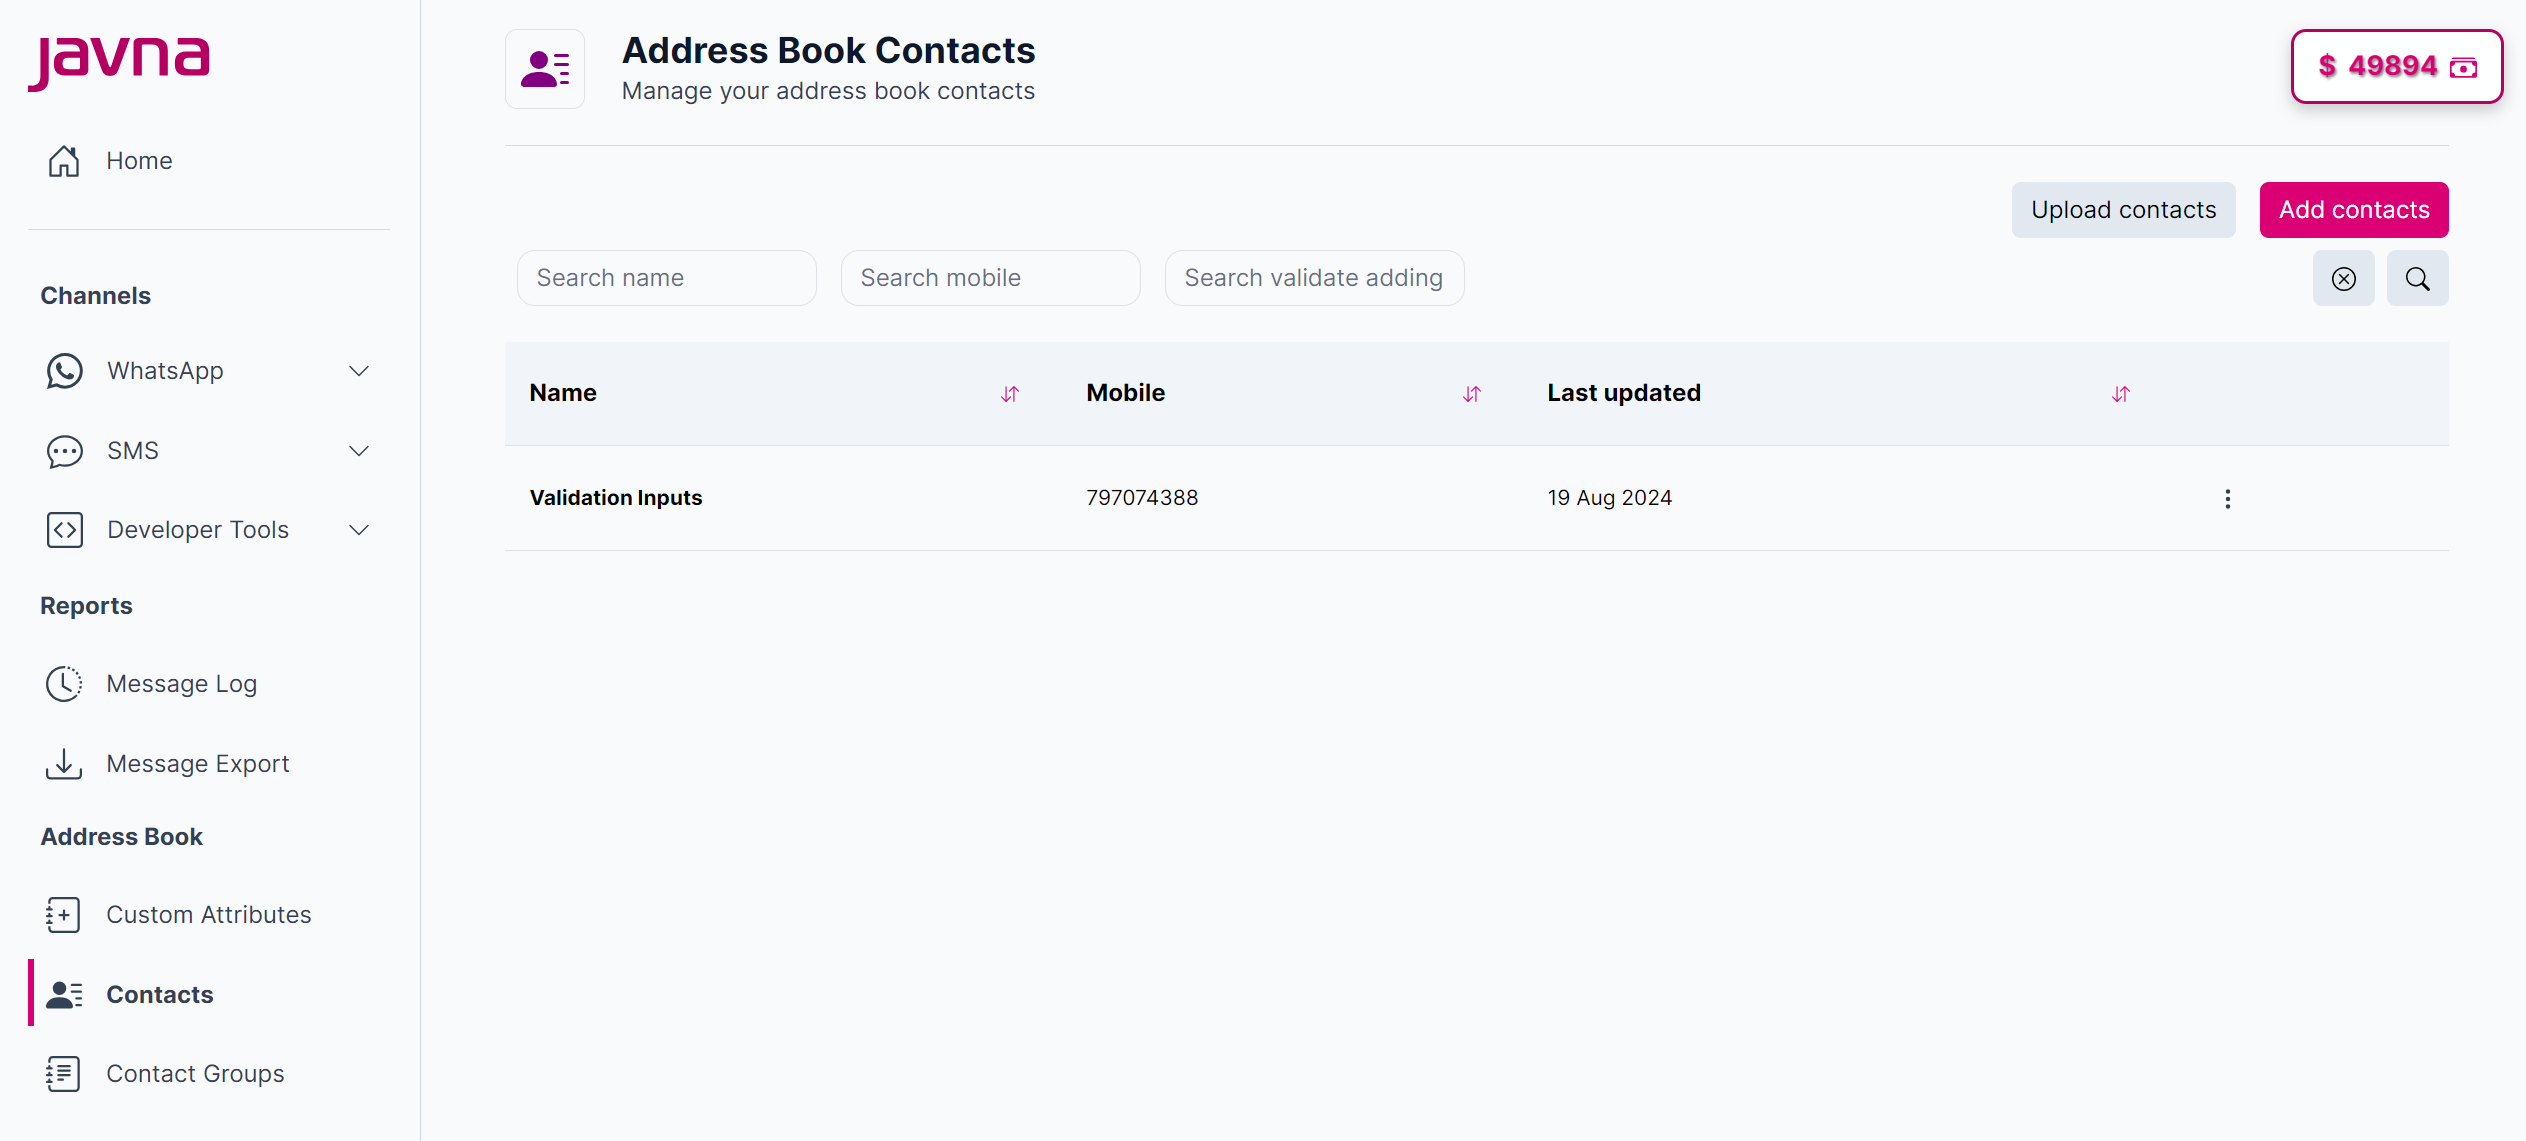Select the Message Log clock icon

(63, 684)
